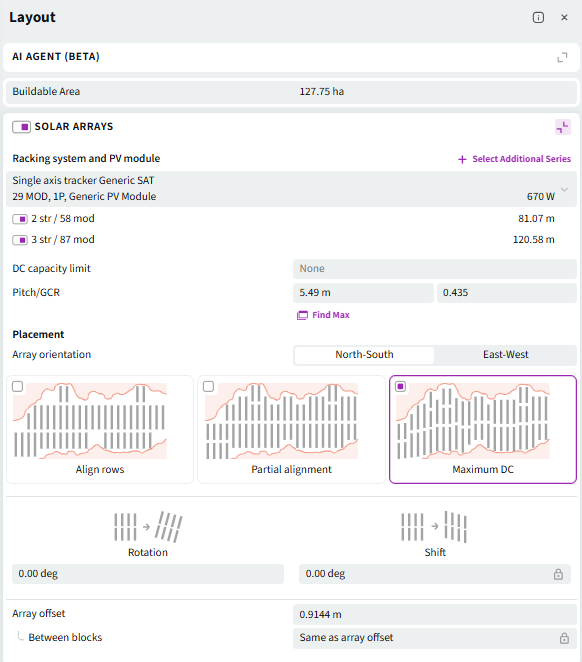Check the Align rows placement checkbox

click(17, 386)
